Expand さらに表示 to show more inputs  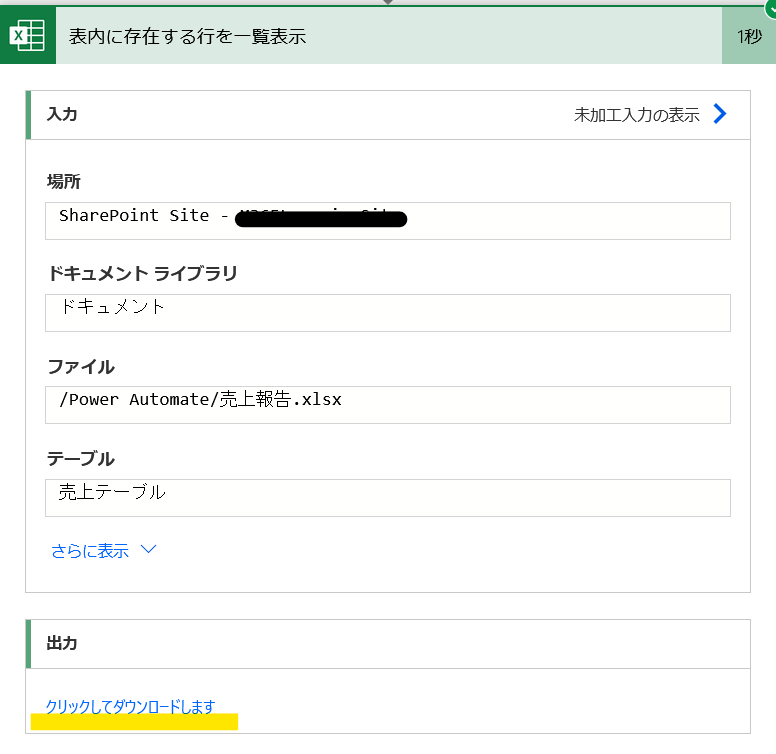(x=90, y=551)
